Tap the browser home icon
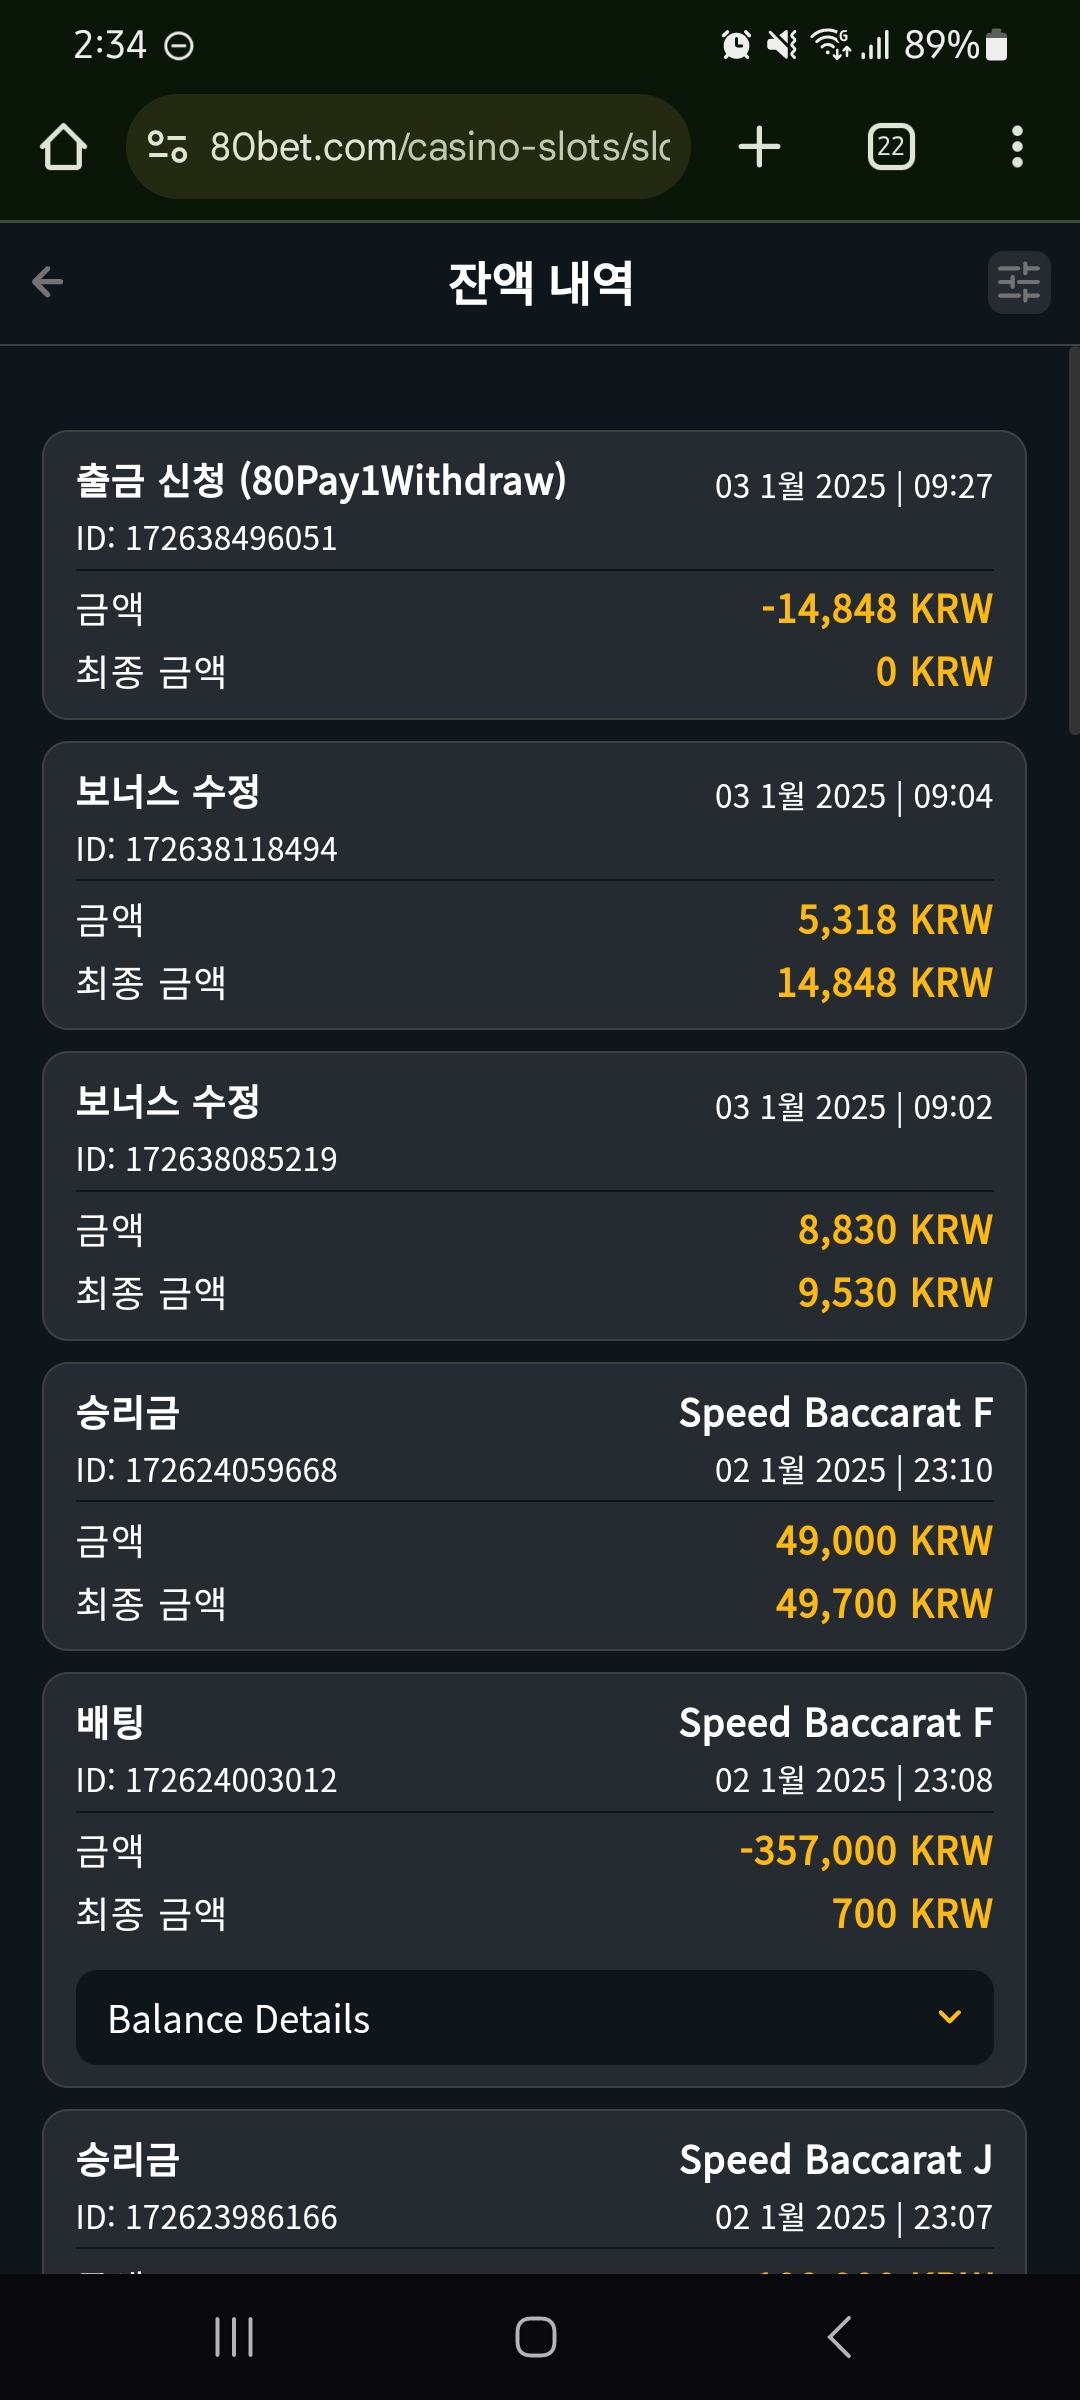Image resolution: width=1080 pixels, height=2400 pixels. 63,147
